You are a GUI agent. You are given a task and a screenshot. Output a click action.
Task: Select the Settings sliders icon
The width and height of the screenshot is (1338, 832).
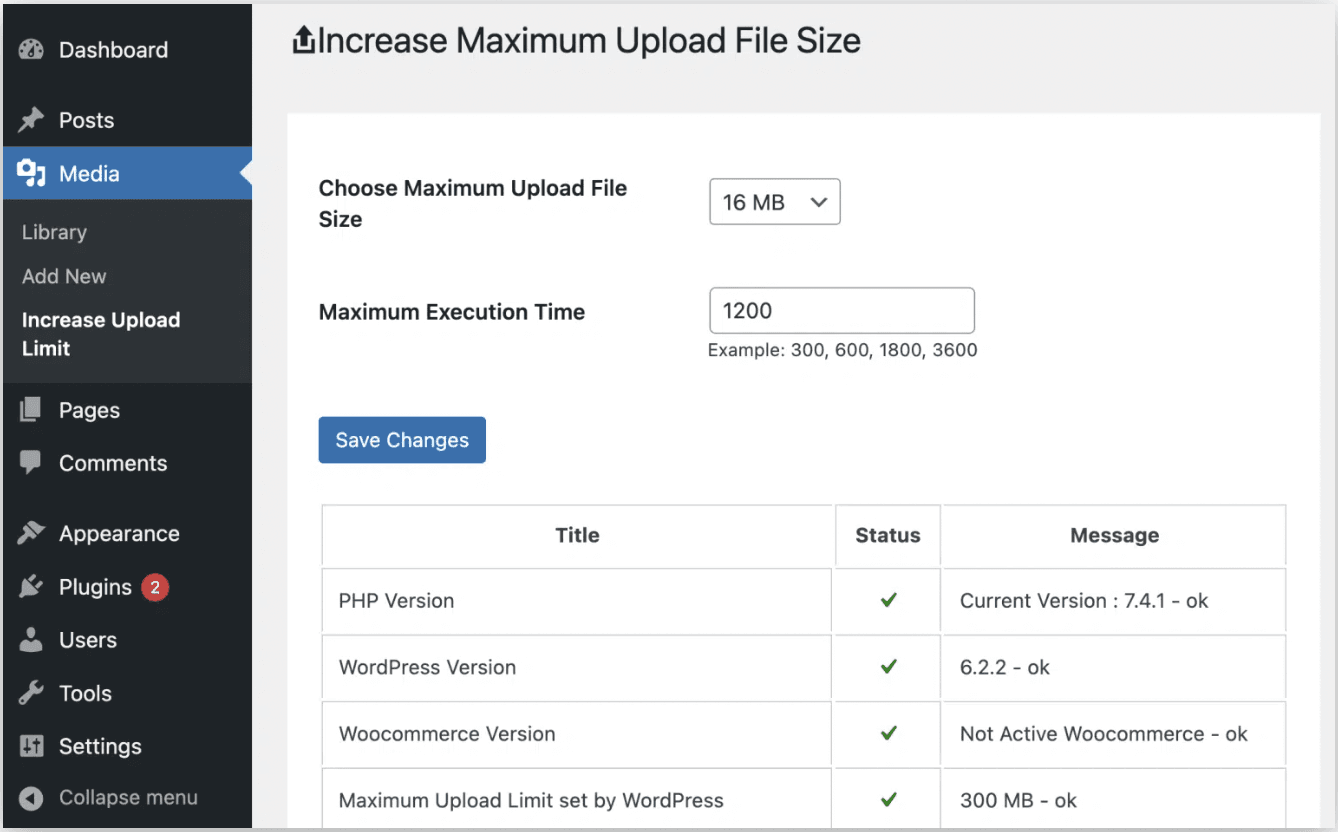click(32, 745)
